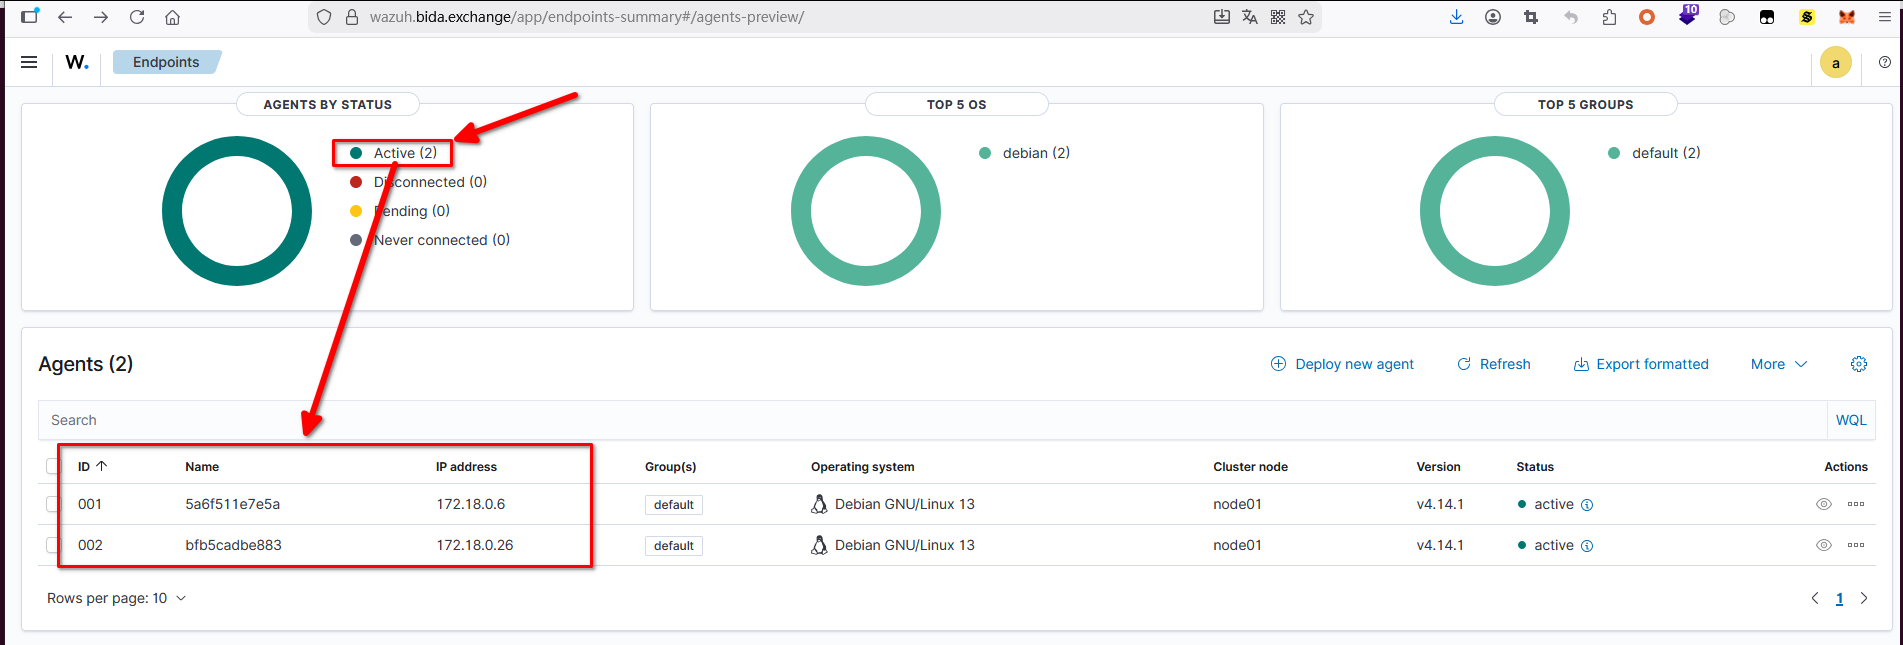The width and height of the screenshot is (1903, 645).
Task: Expand the More dropdown menu
Action: [1778, 364]
